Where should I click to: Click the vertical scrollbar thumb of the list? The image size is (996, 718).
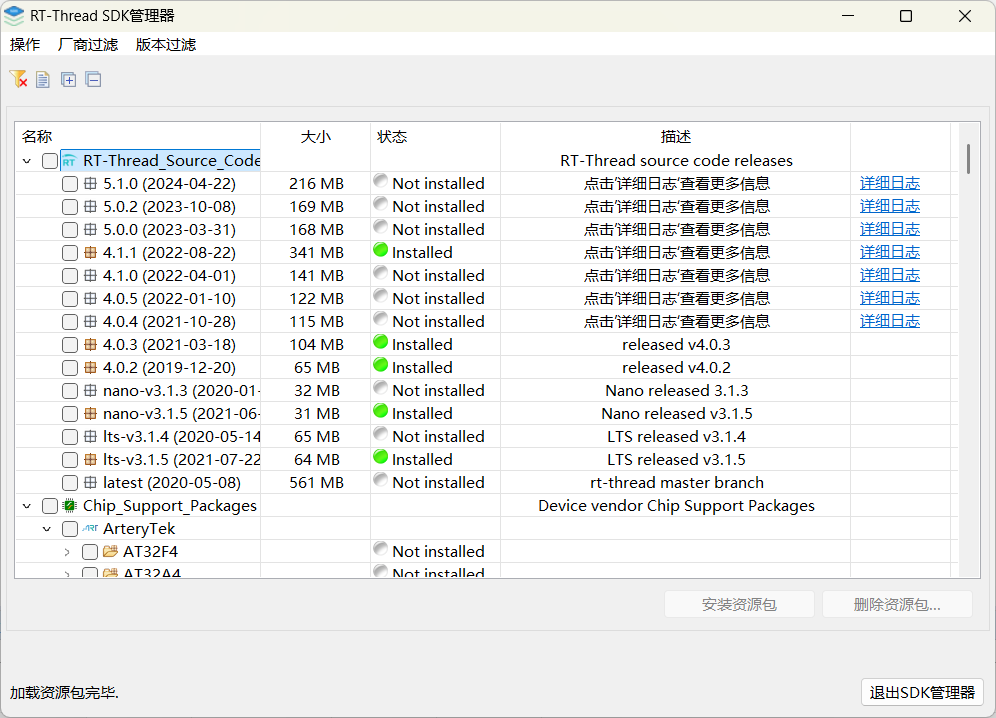click(968, 159)
